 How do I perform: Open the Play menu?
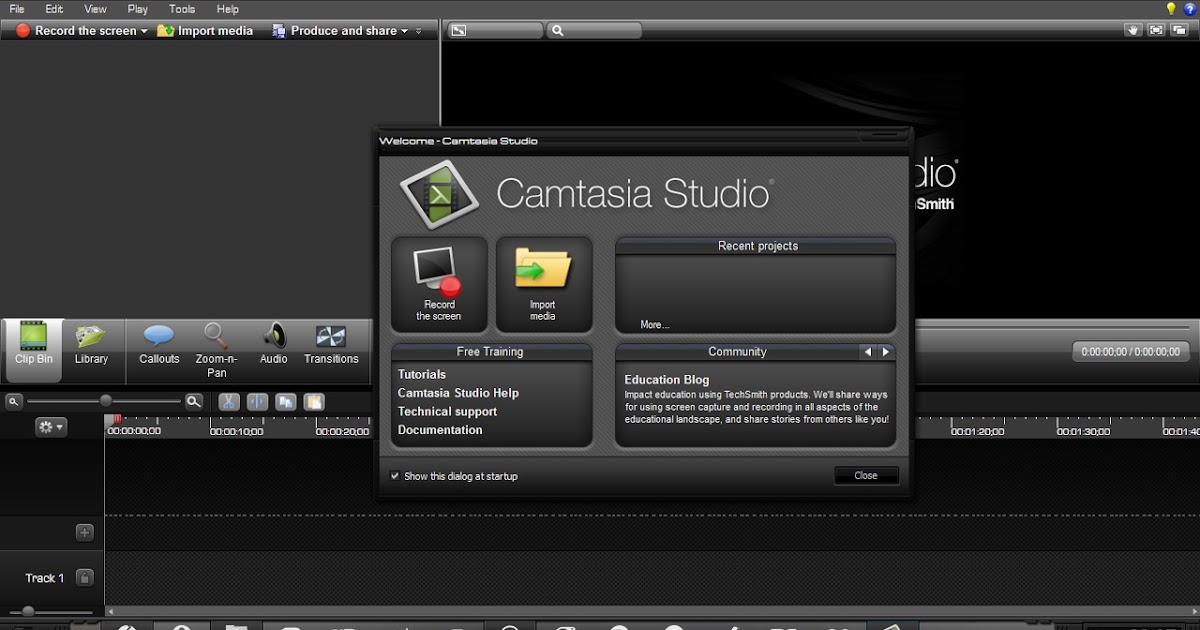click(x=138, y=9)
